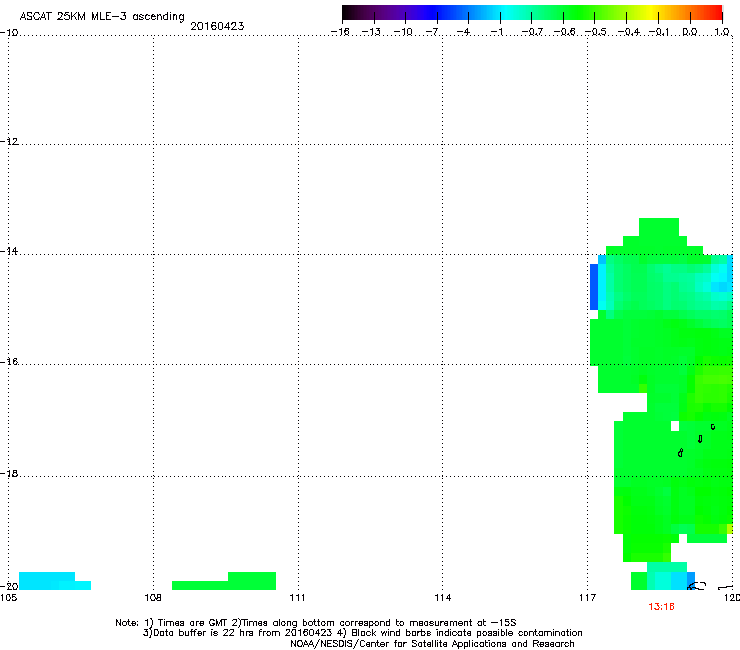Click the -0.7 color scale label
The image size is (740, 650).
(x=532, y=32)
